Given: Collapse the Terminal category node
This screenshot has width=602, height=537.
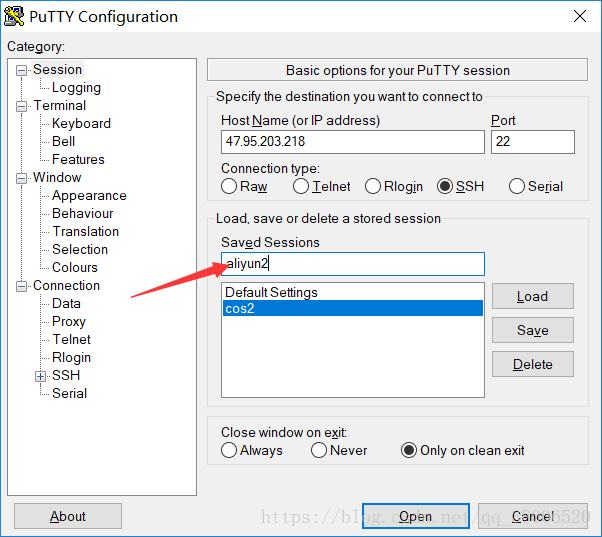Looking at the screenshot, I should click(22, 106).
